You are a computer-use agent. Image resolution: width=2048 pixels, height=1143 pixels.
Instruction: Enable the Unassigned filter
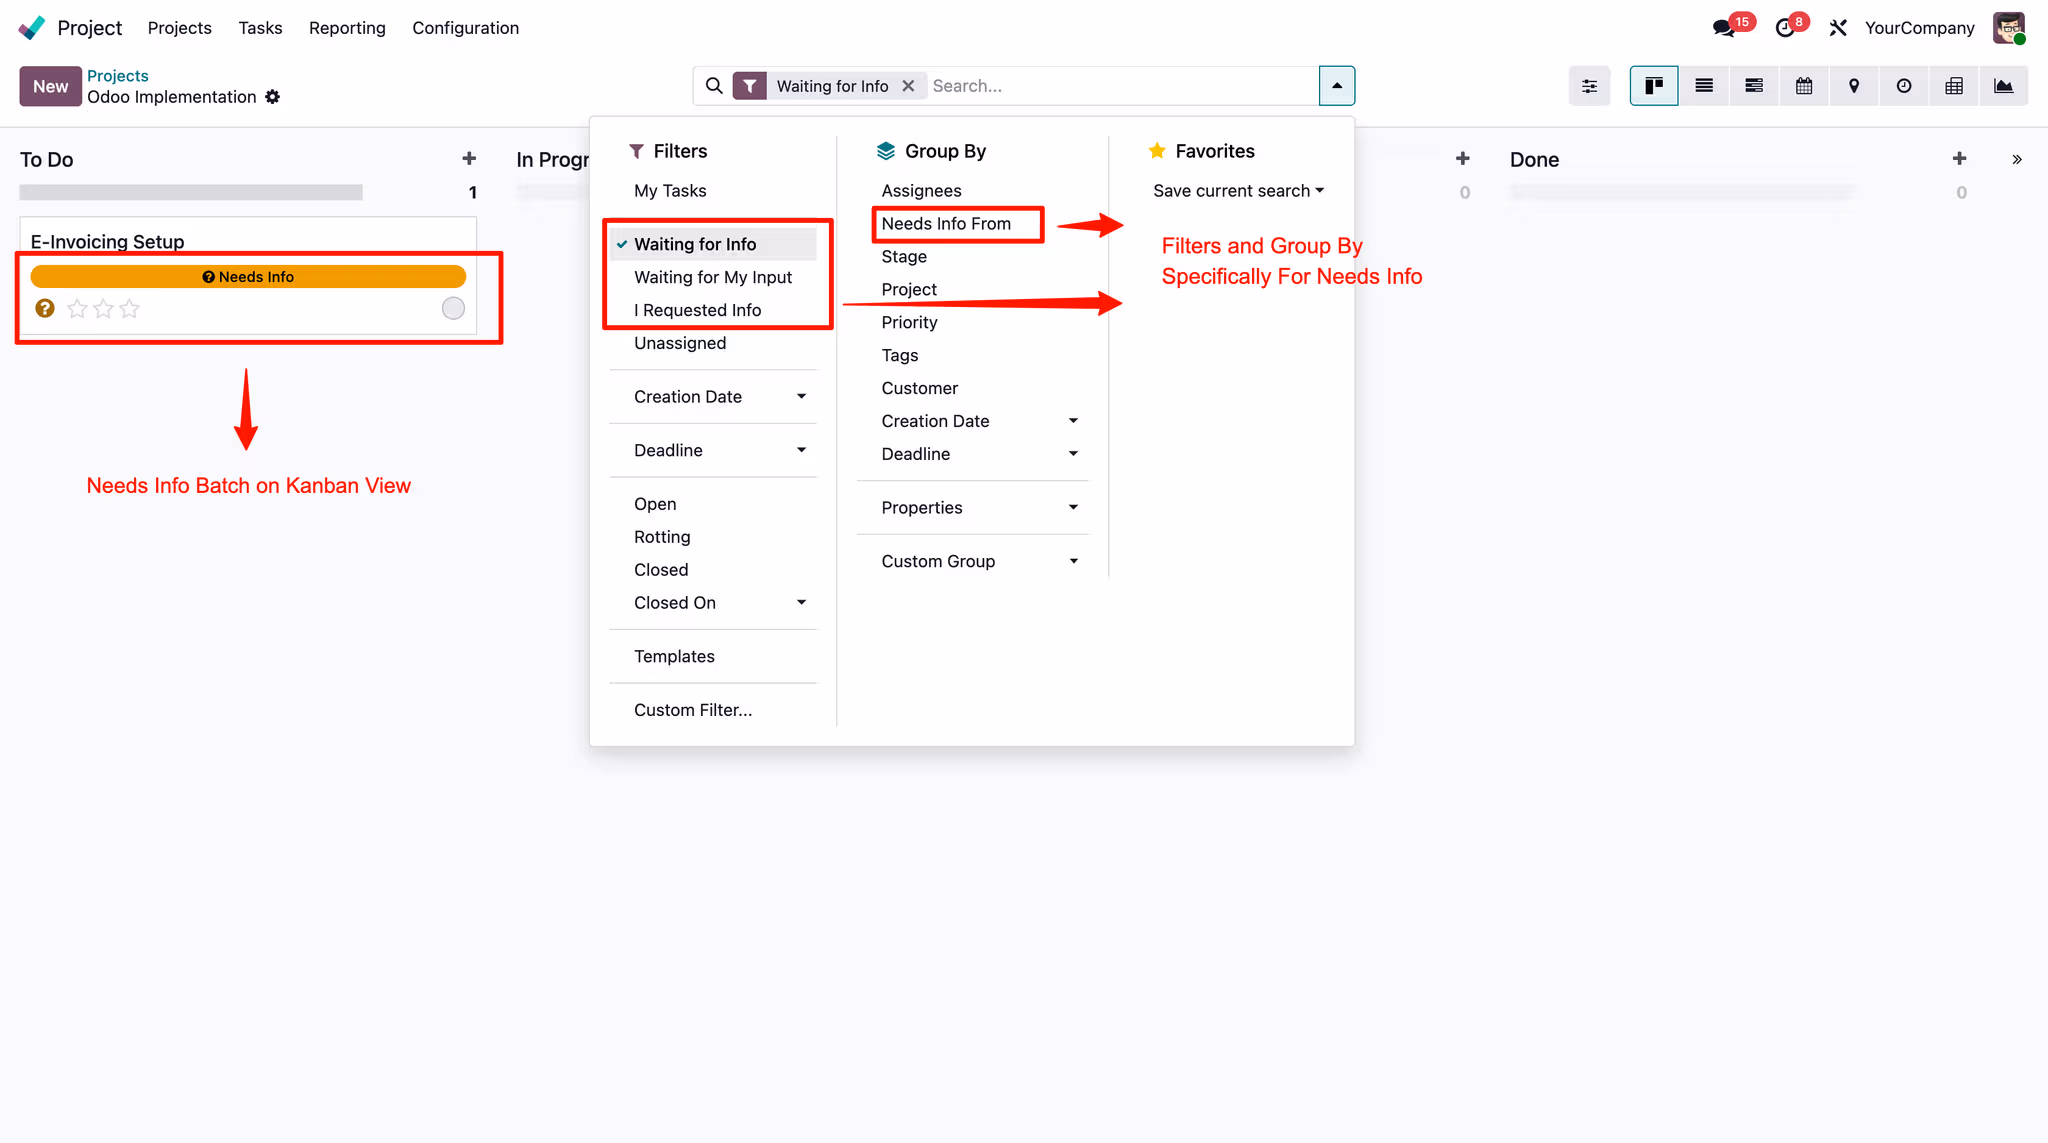coord(713,343)
